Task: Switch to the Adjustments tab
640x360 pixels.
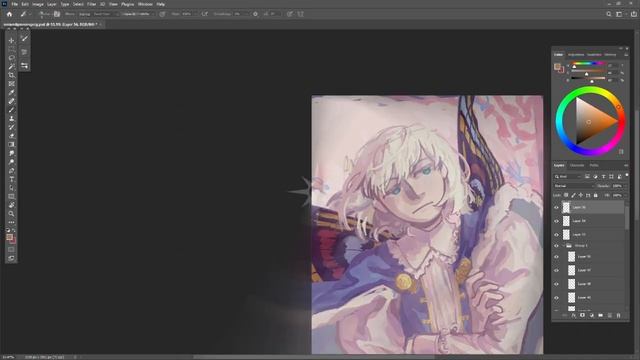Action: [576, 55]
